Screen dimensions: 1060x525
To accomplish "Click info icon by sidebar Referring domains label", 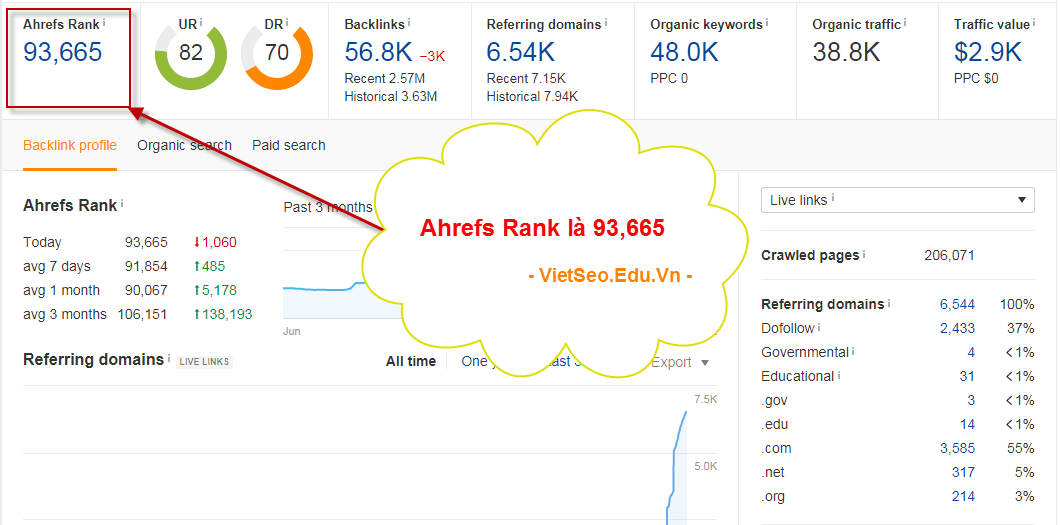I will click(x=889, y=302).
